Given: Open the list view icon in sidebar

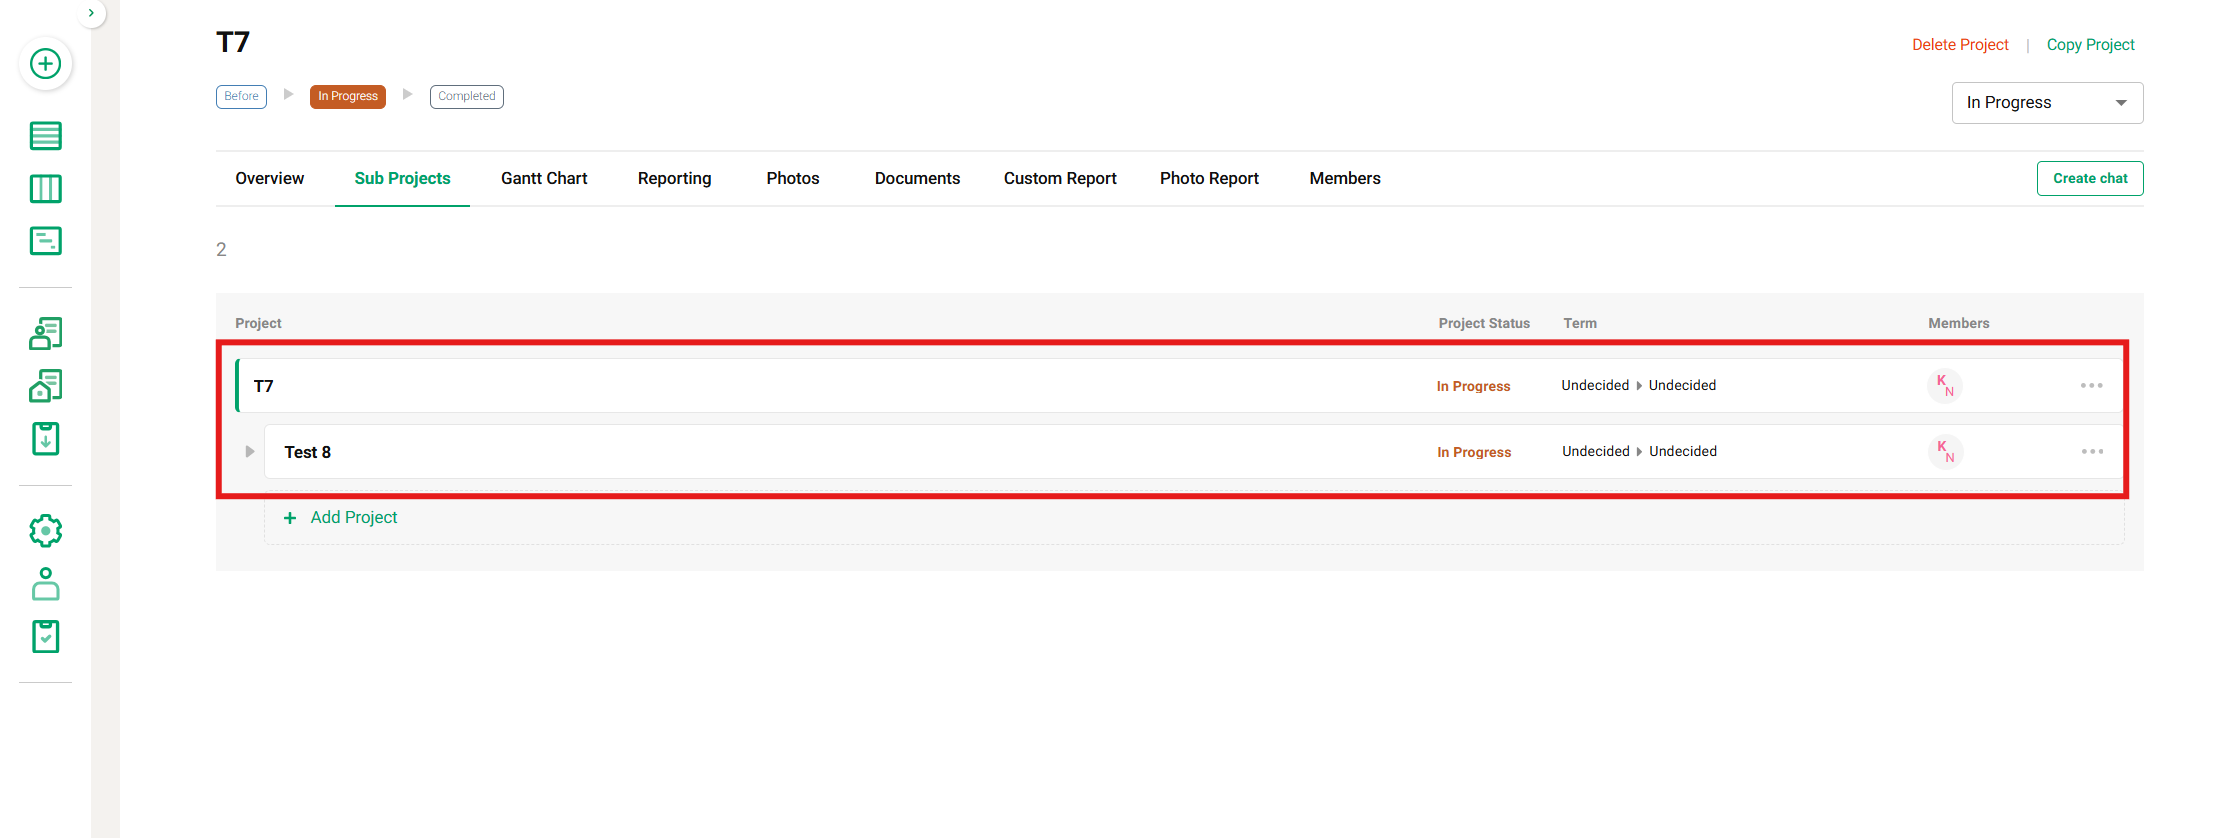Looking at the screenshot, I should tap(45, 136).
